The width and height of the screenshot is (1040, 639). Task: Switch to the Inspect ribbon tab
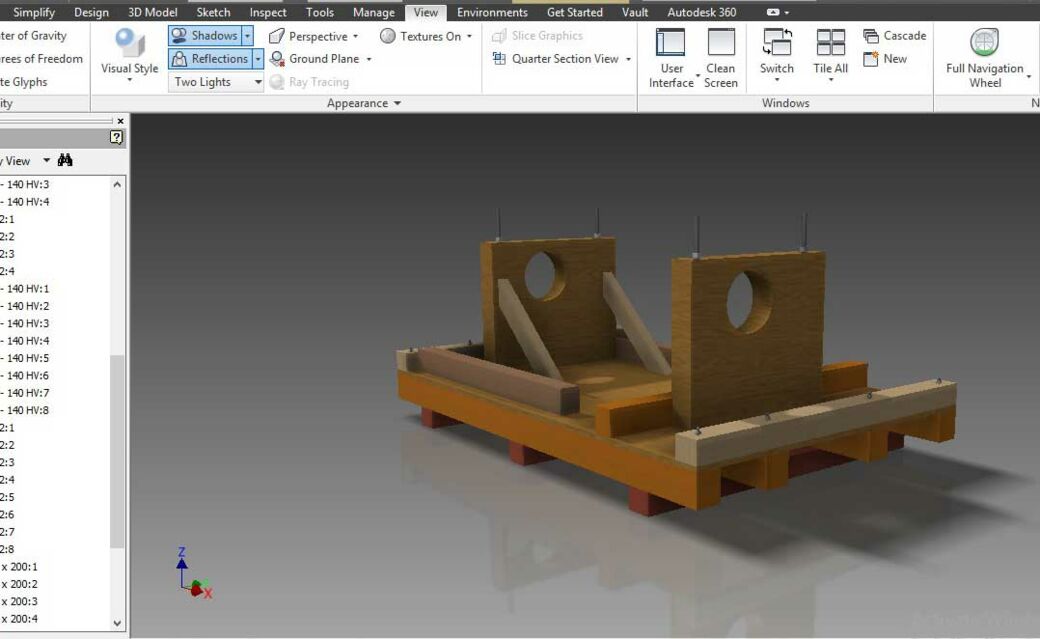click(268, 12)
